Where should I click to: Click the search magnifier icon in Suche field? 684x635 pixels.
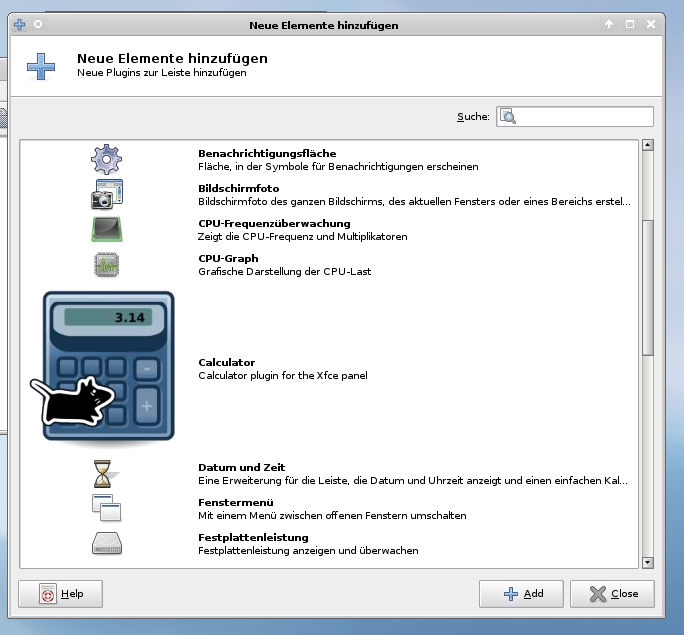(x=508, y=117)
